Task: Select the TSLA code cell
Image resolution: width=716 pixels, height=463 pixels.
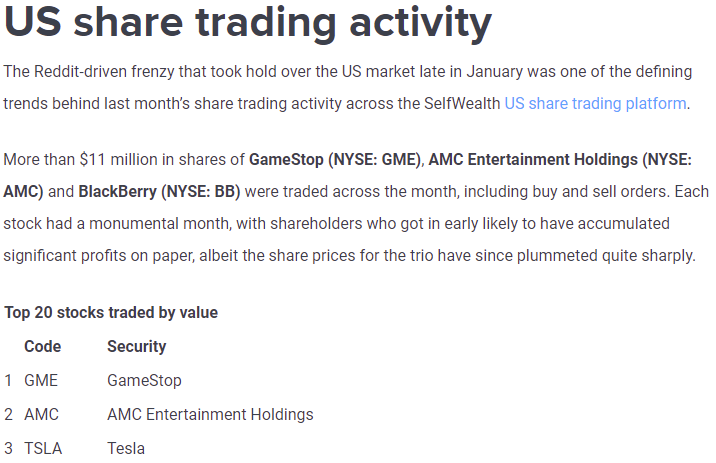Action: [x=43, y=448]
